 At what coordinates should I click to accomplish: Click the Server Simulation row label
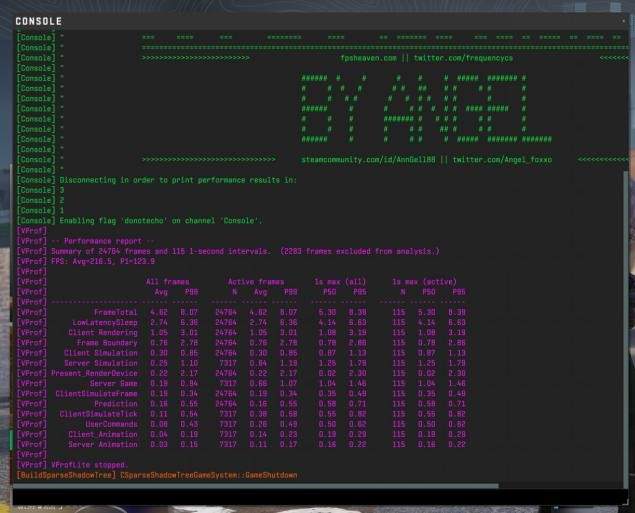tap(101, 363)
